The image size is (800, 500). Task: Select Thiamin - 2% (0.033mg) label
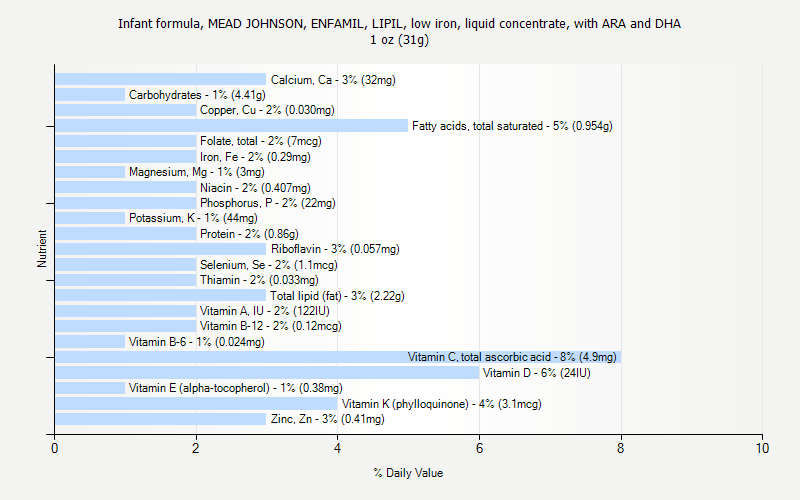point(259,280)
